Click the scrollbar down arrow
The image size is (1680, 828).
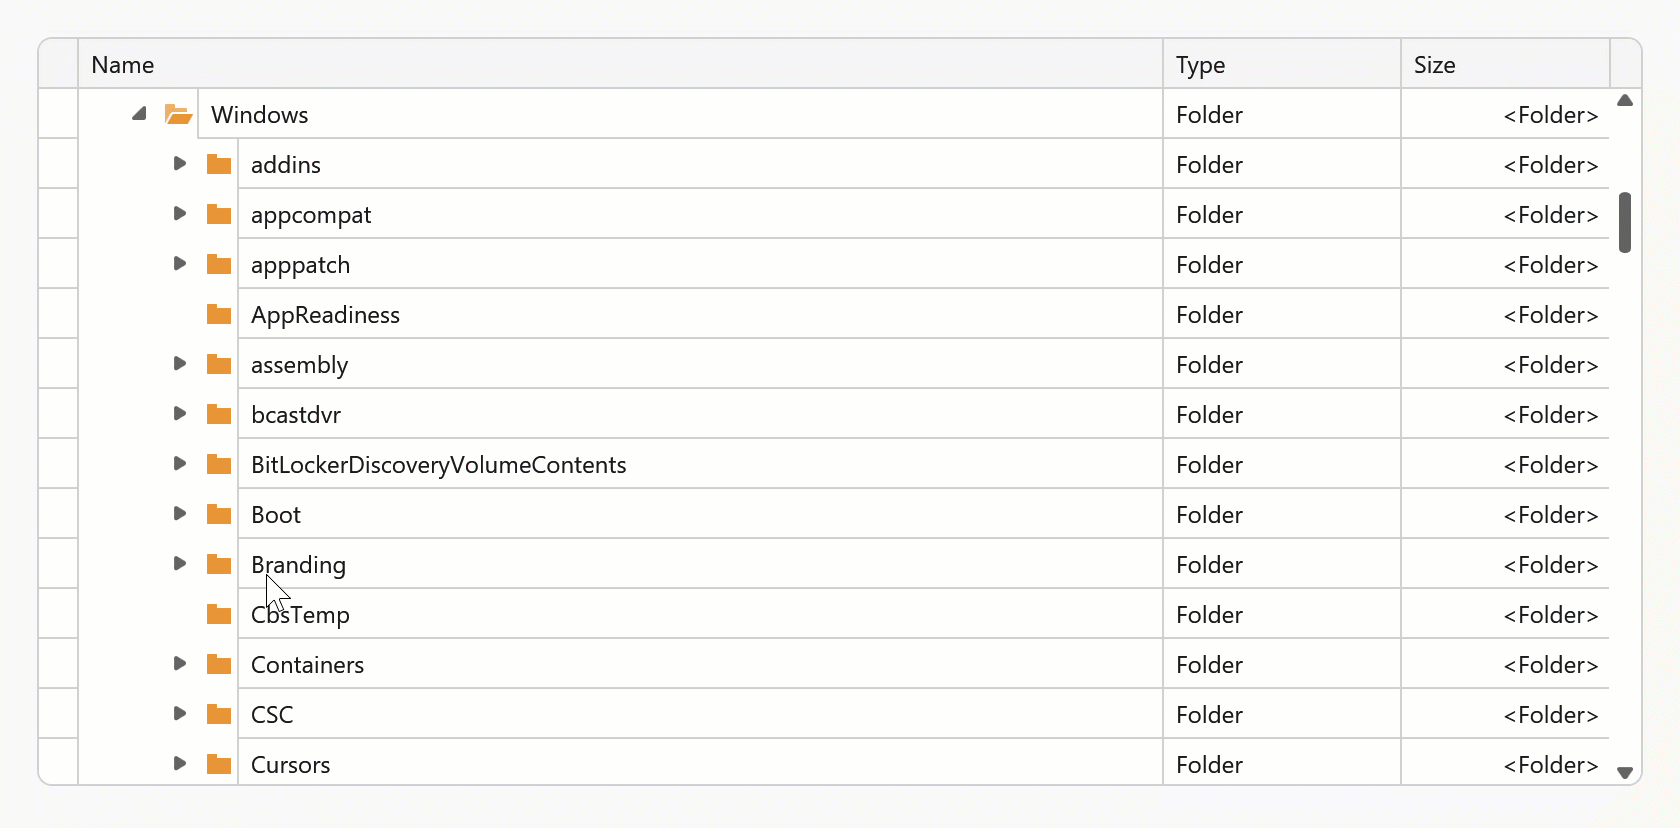click(x=1625, y=772)
